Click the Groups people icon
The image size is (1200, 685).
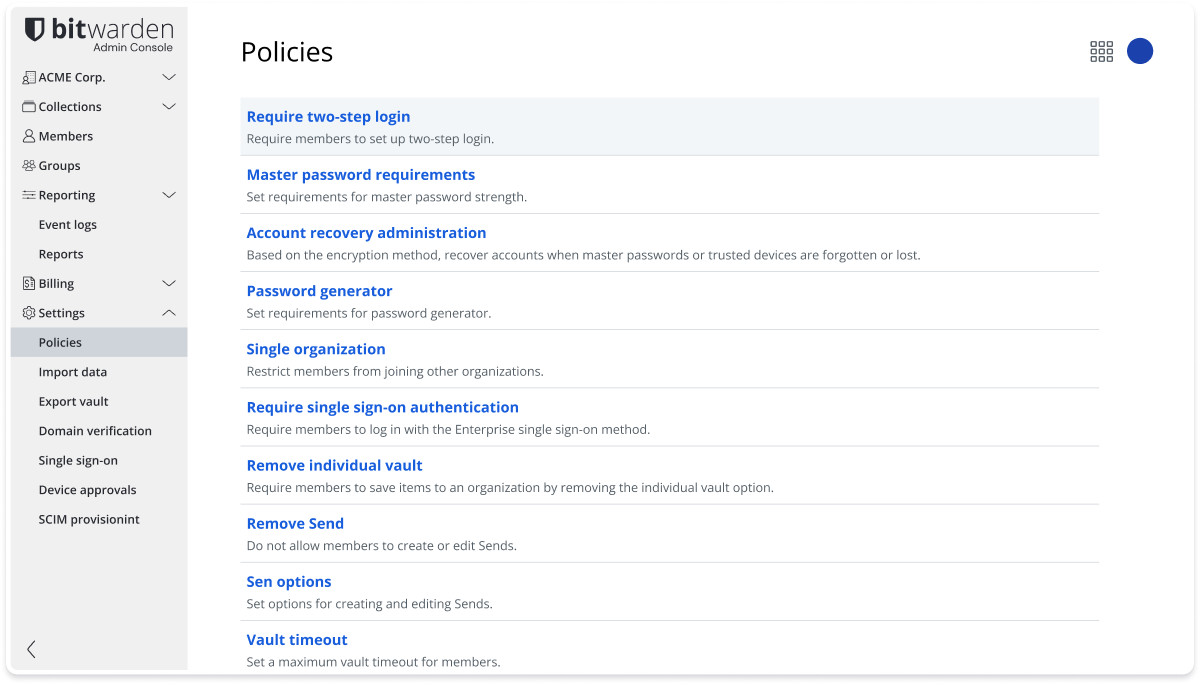29,166
